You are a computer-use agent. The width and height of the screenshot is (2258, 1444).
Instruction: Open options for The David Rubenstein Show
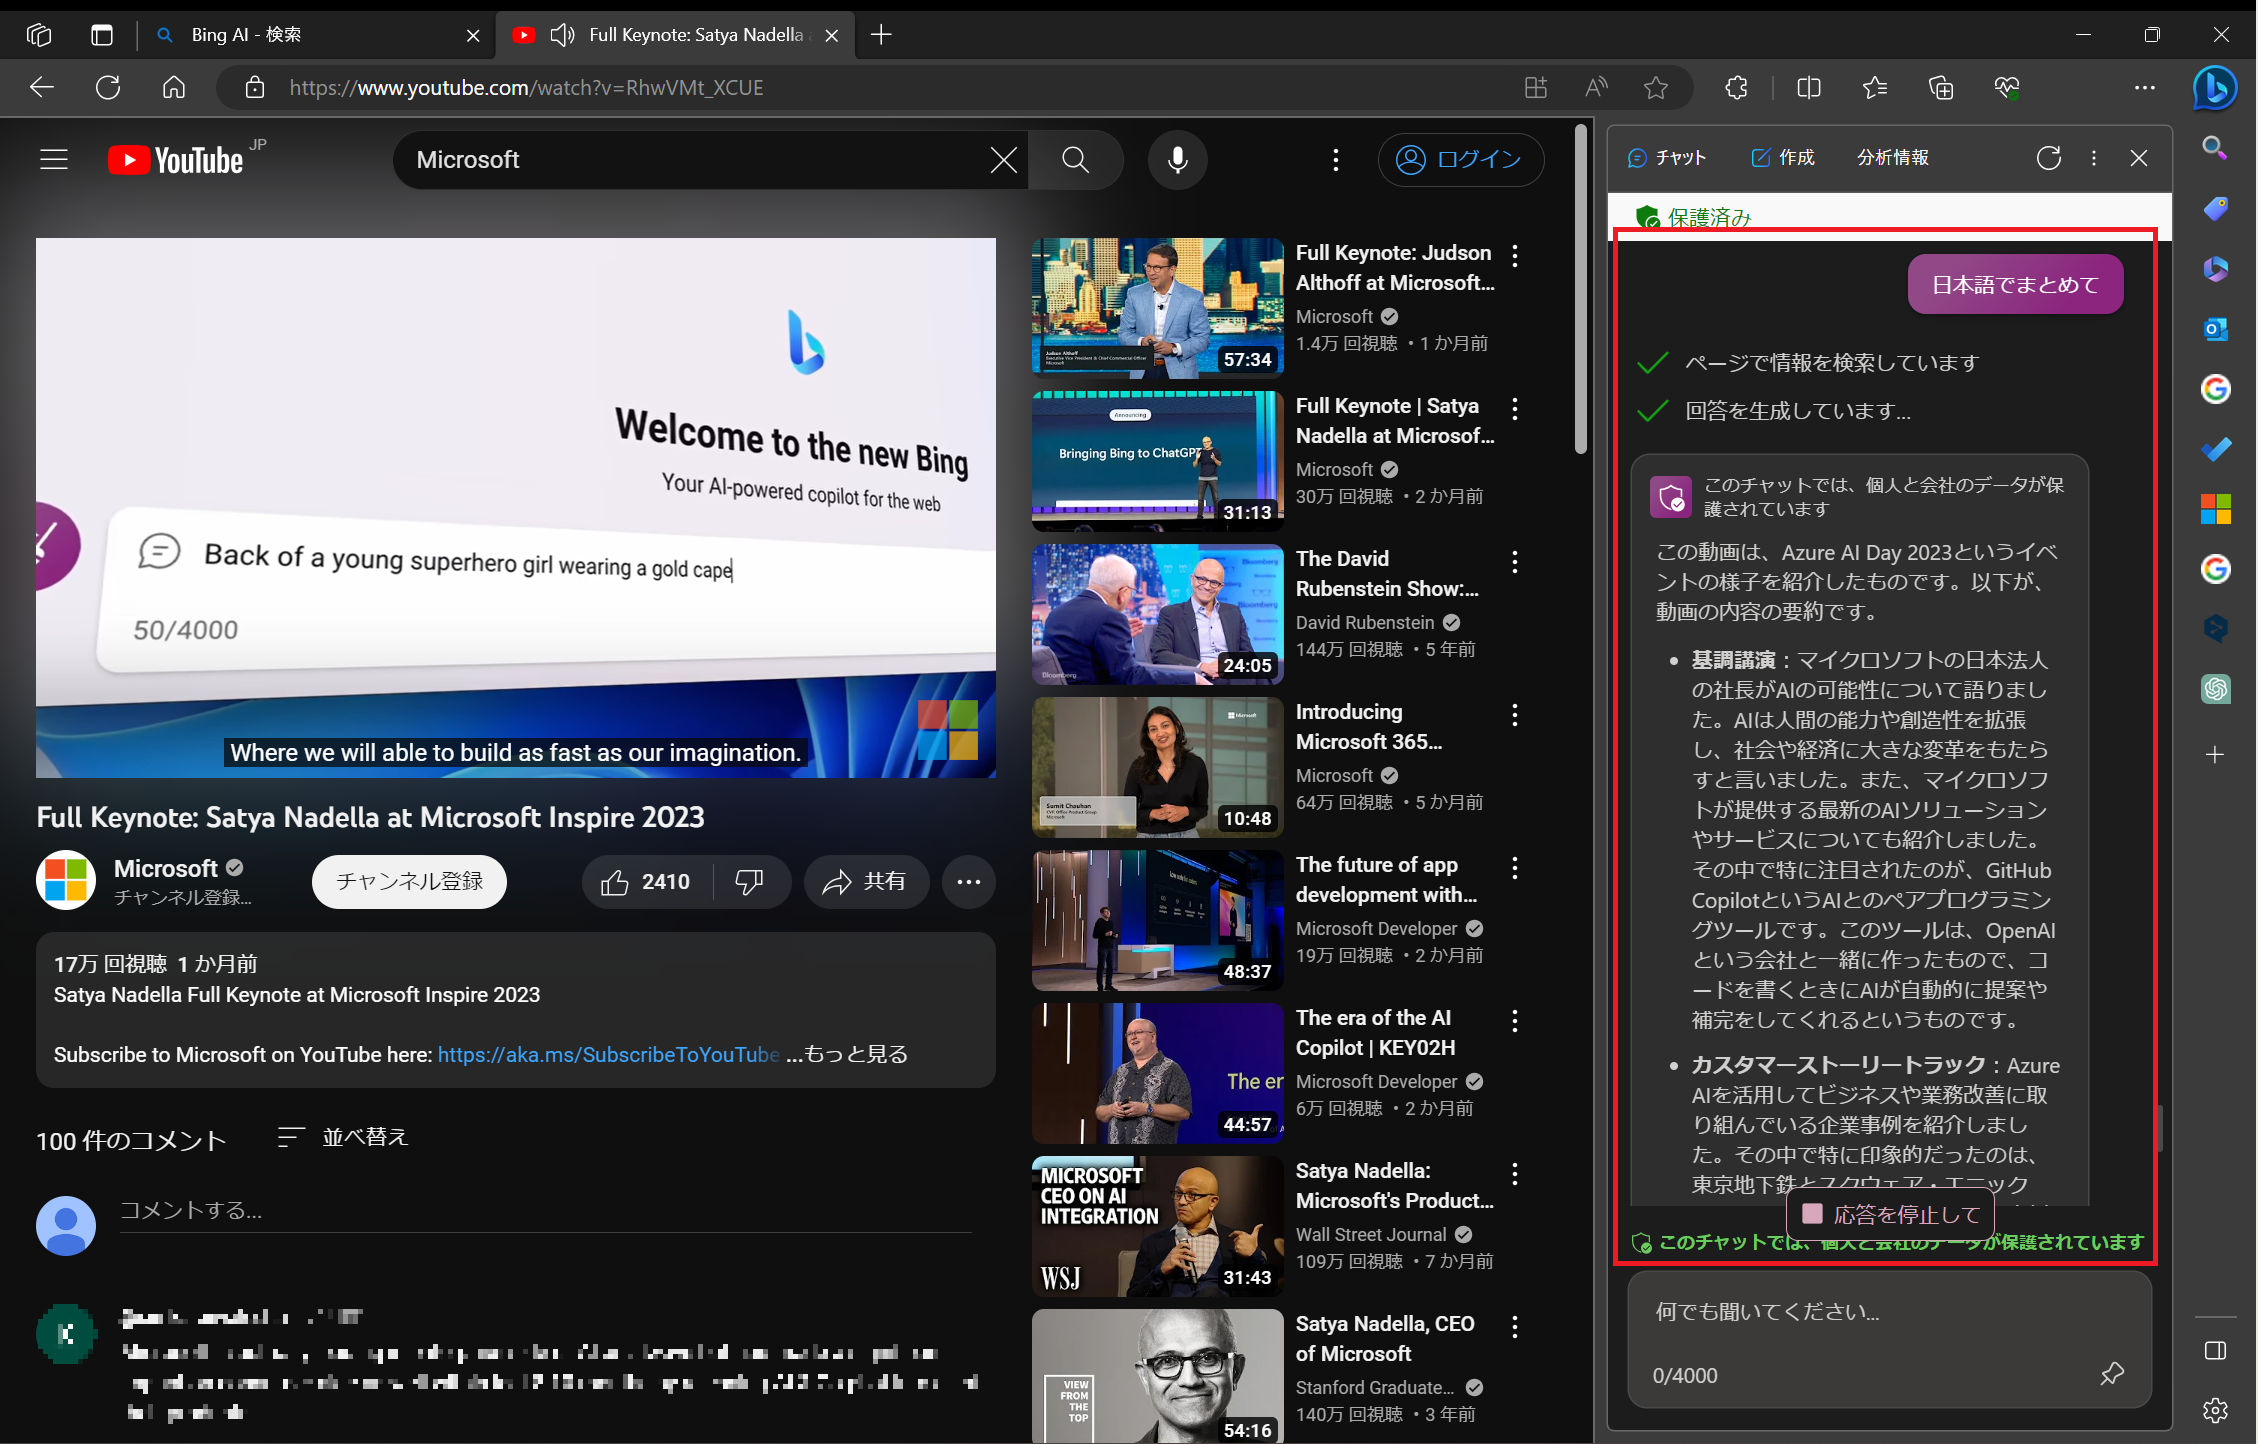point(1515,562)
